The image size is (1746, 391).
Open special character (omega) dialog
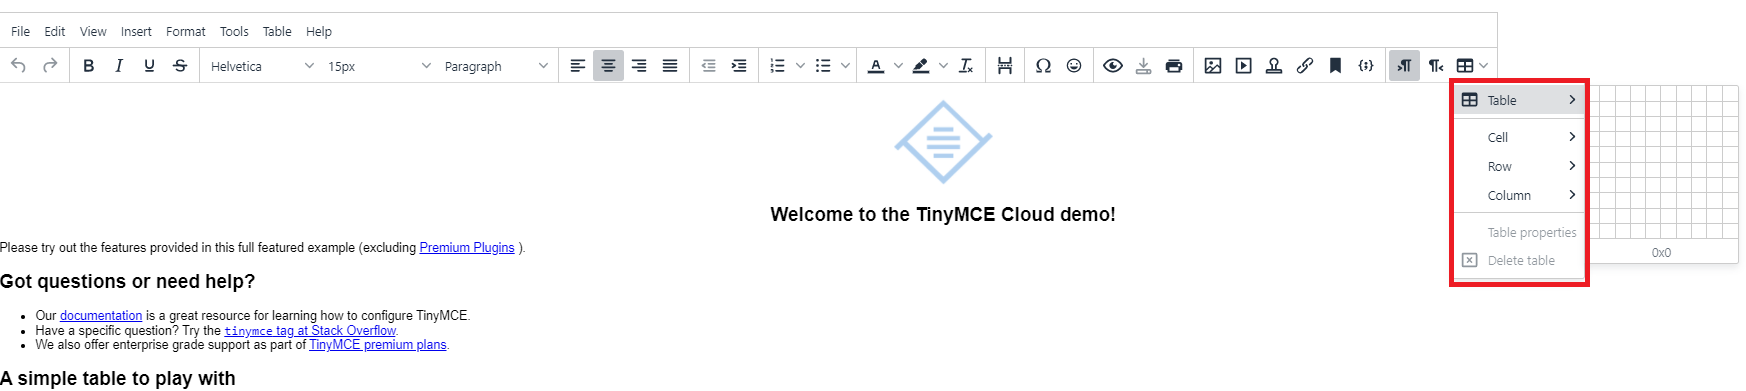click(x=1043, y=66)
